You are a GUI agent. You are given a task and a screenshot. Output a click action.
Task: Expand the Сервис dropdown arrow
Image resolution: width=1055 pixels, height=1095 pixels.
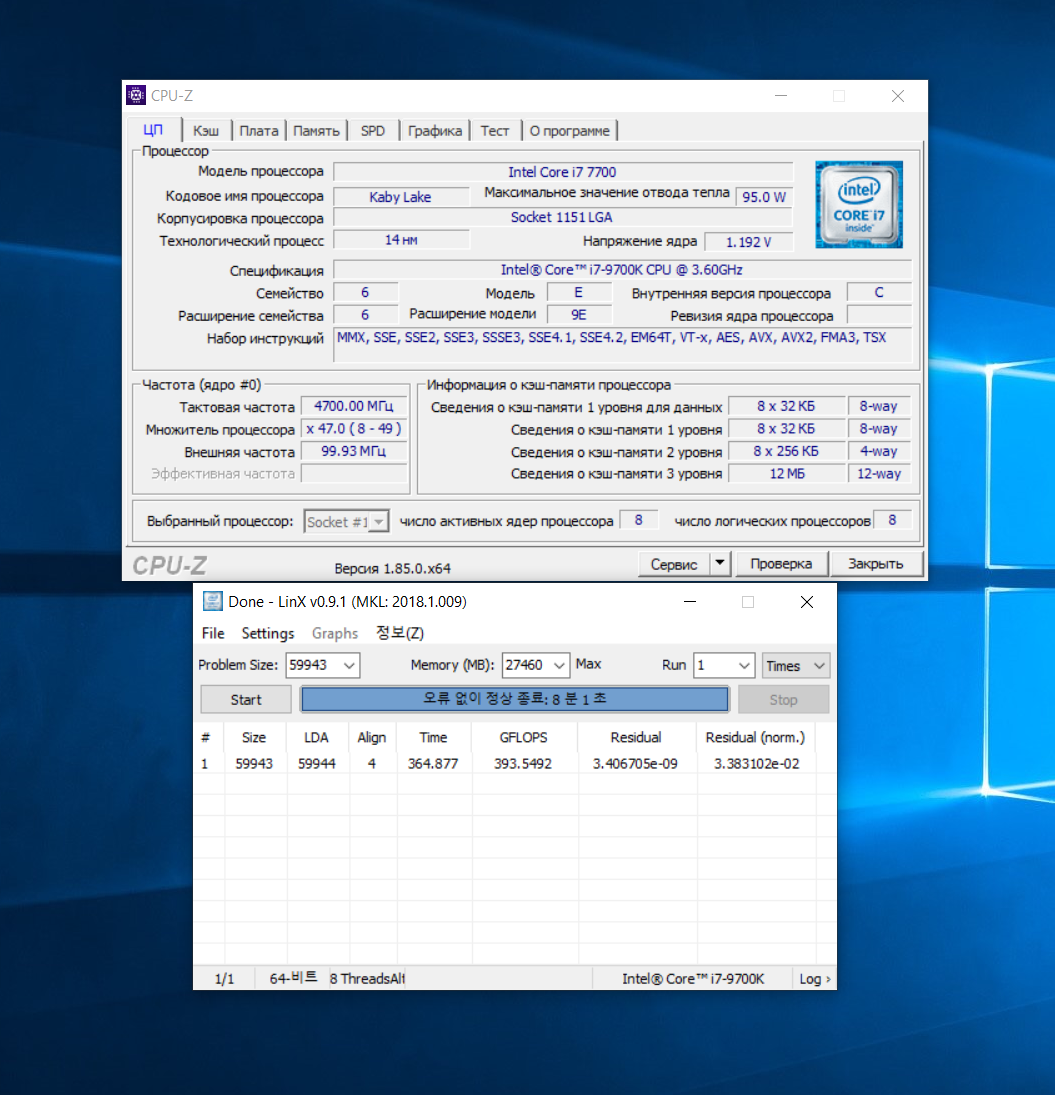pos(720,564)
